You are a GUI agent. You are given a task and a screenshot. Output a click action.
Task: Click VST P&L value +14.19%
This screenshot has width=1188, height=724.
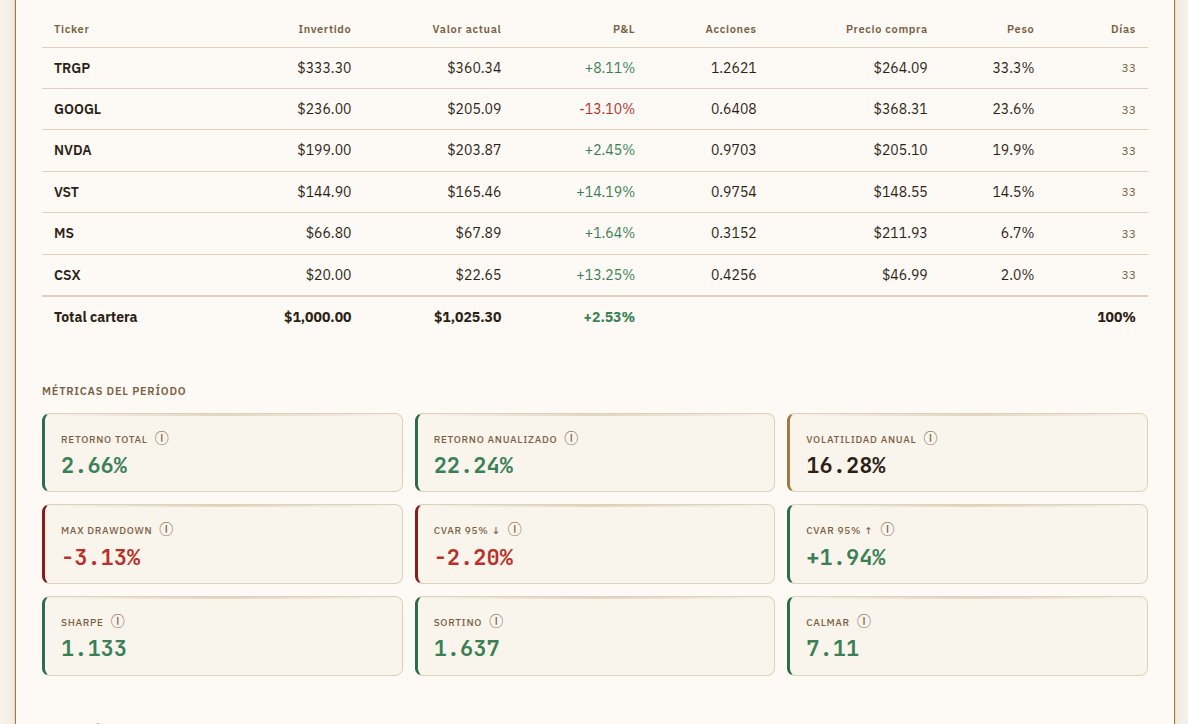(605, 192)
